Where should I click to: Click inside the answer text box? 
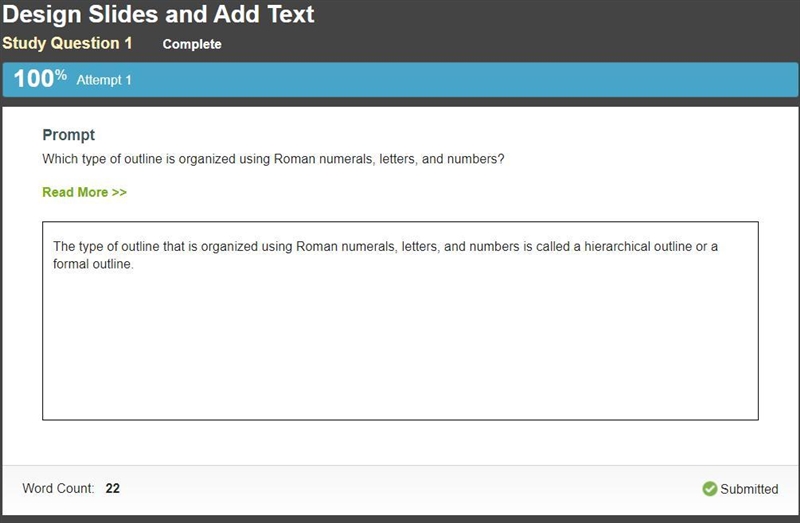click(x=400, y=320)
